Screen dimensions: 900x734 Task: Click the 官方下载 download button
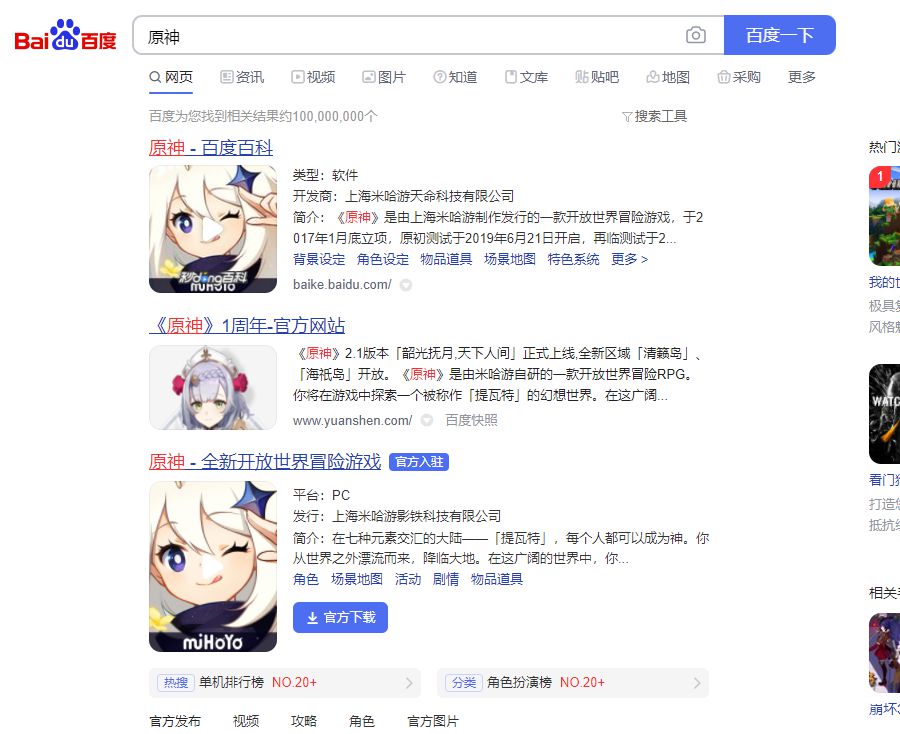tap(340, 618)
